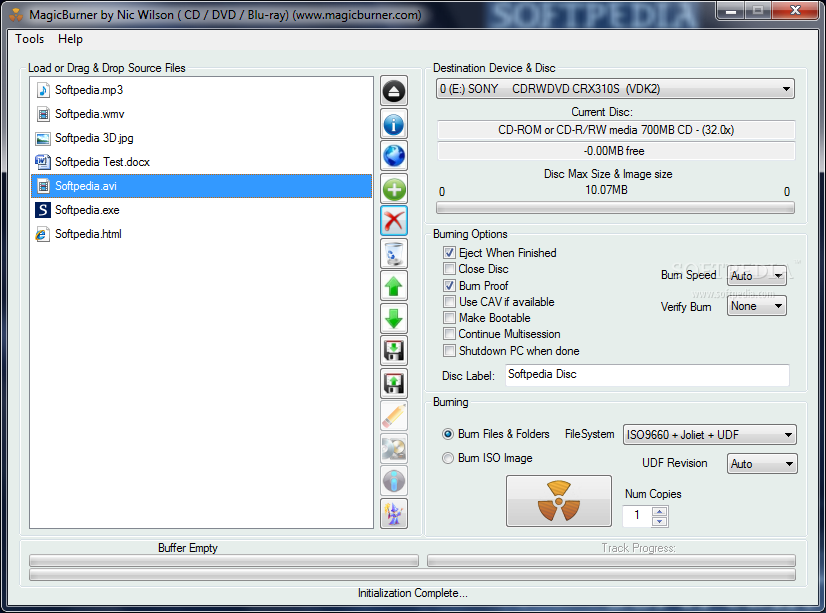Click the CD-ROM or CD-R/RW media text
The height and width of the screenshot is (613, 826).
point(616,130)
